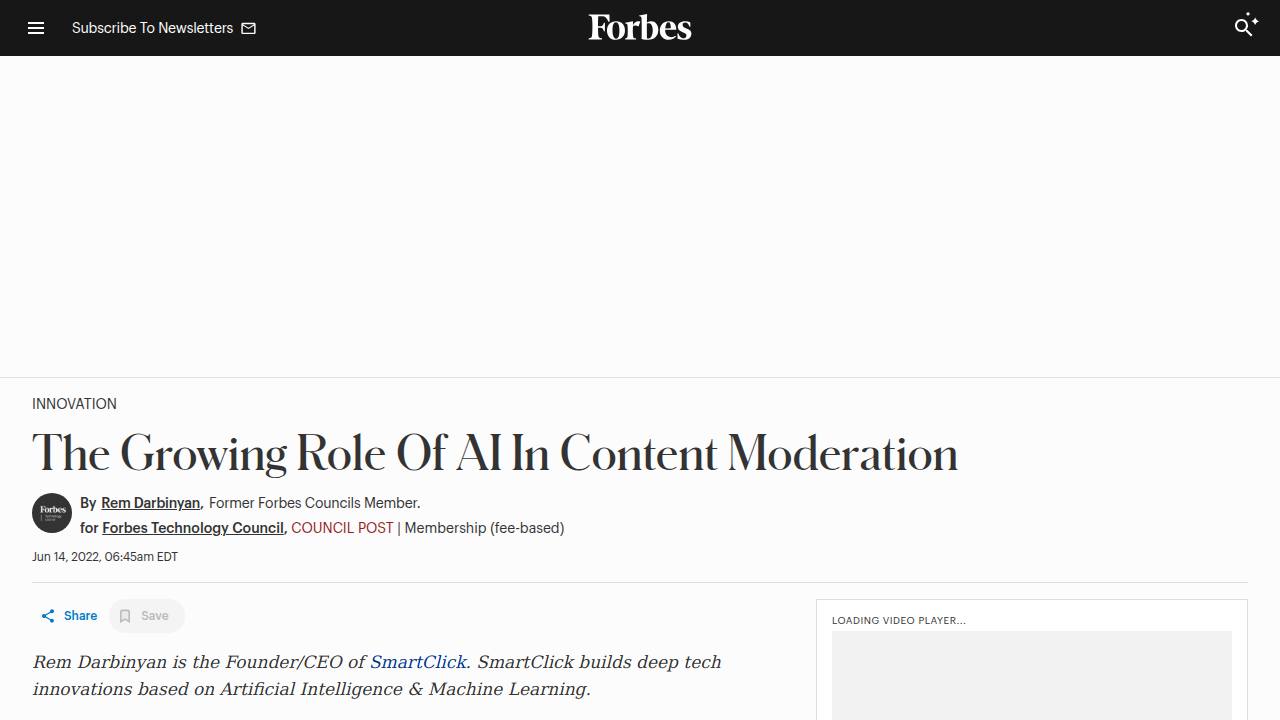Click the loading video player area

(1032, 675)
